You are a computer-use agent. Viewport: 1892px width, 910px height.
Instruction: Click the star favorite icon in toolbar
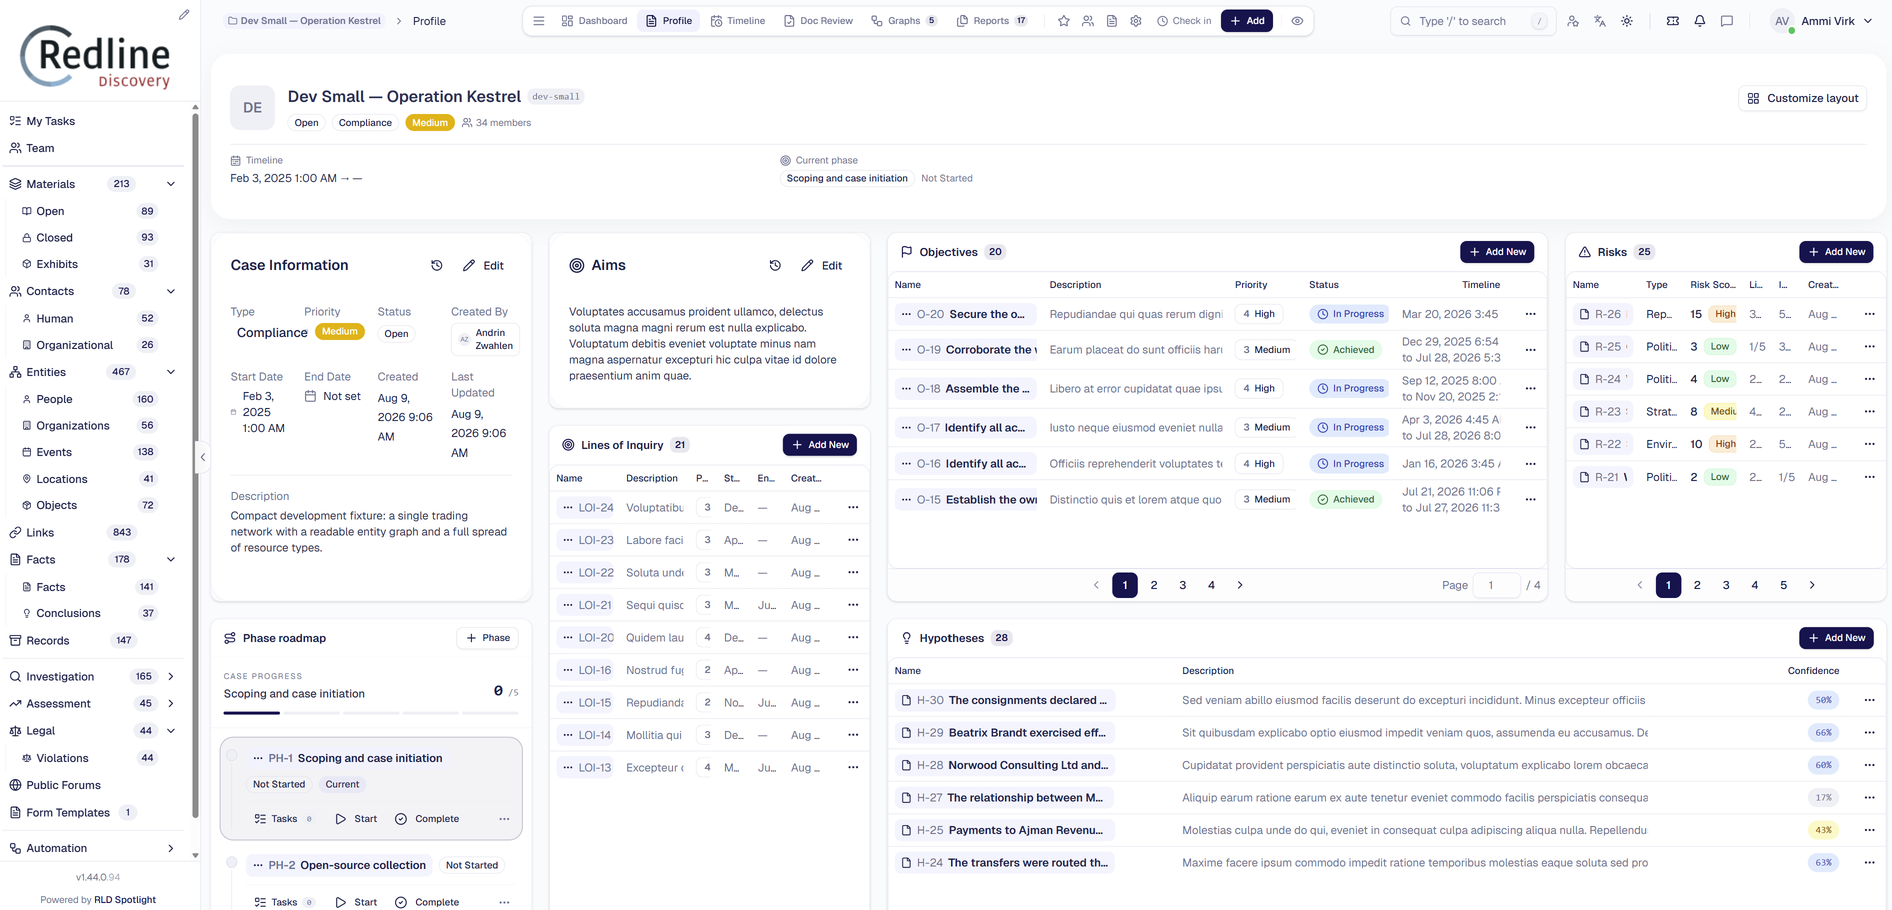click(1063, 21)
